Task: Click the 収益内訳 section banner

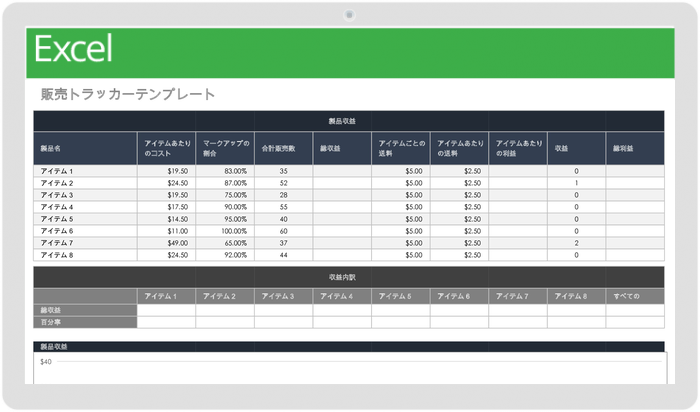Action: tap(349, 277)
